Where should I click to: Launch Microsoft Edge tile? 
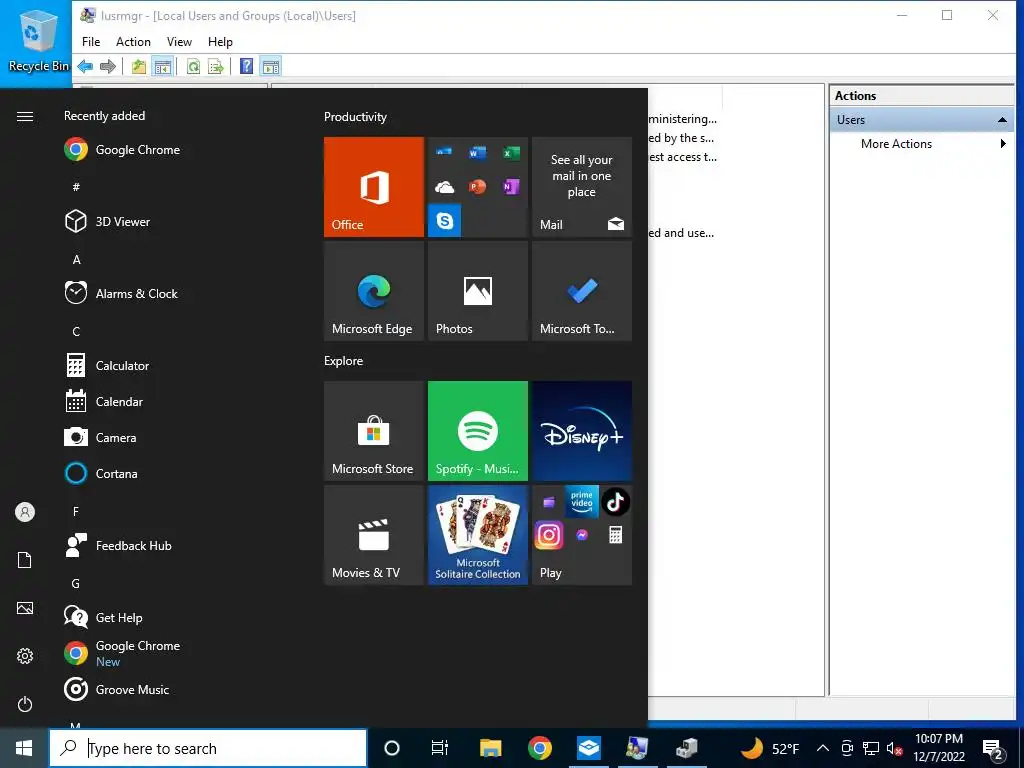pos(374,291)
